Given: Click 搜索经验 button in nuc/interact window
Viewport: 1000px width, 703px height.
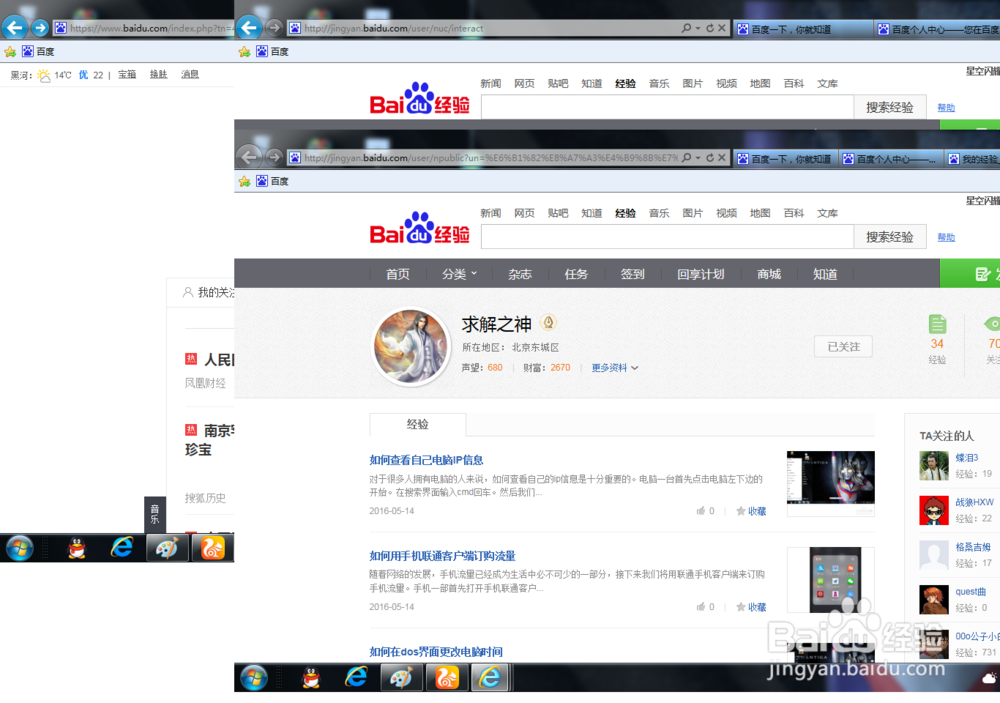Looking at the screenshot, I should [890, 107].
